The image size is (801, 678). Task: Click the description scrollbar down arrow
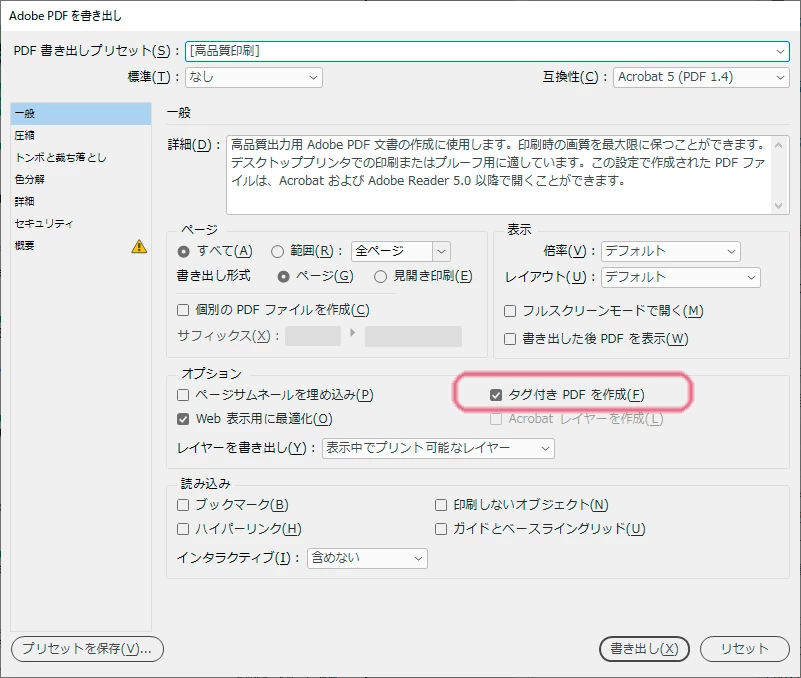[779, 205]
